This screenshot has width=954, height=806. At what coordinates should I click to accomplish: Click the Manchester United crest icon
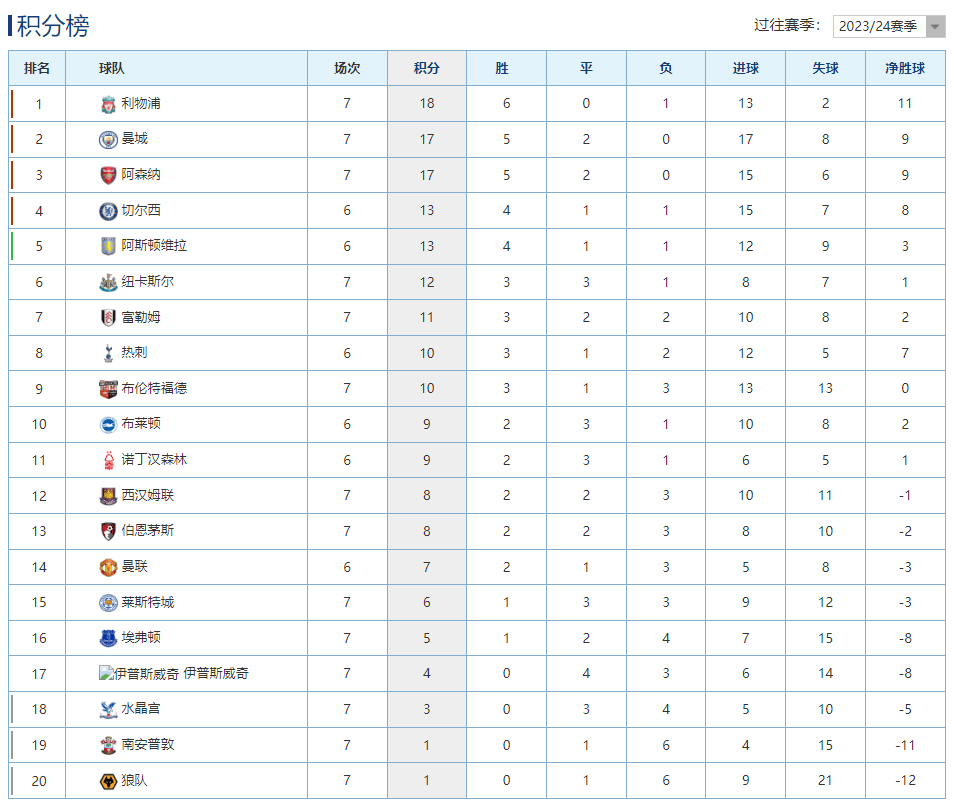click(108, 567)
